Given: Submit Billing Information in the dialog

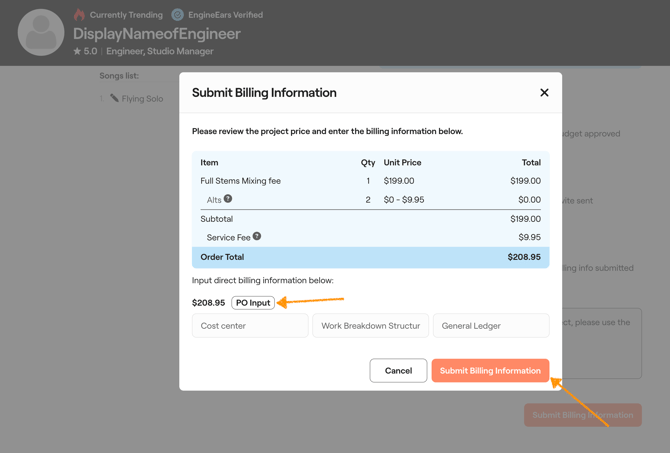Looking at the screenshot, I should 490,371.
